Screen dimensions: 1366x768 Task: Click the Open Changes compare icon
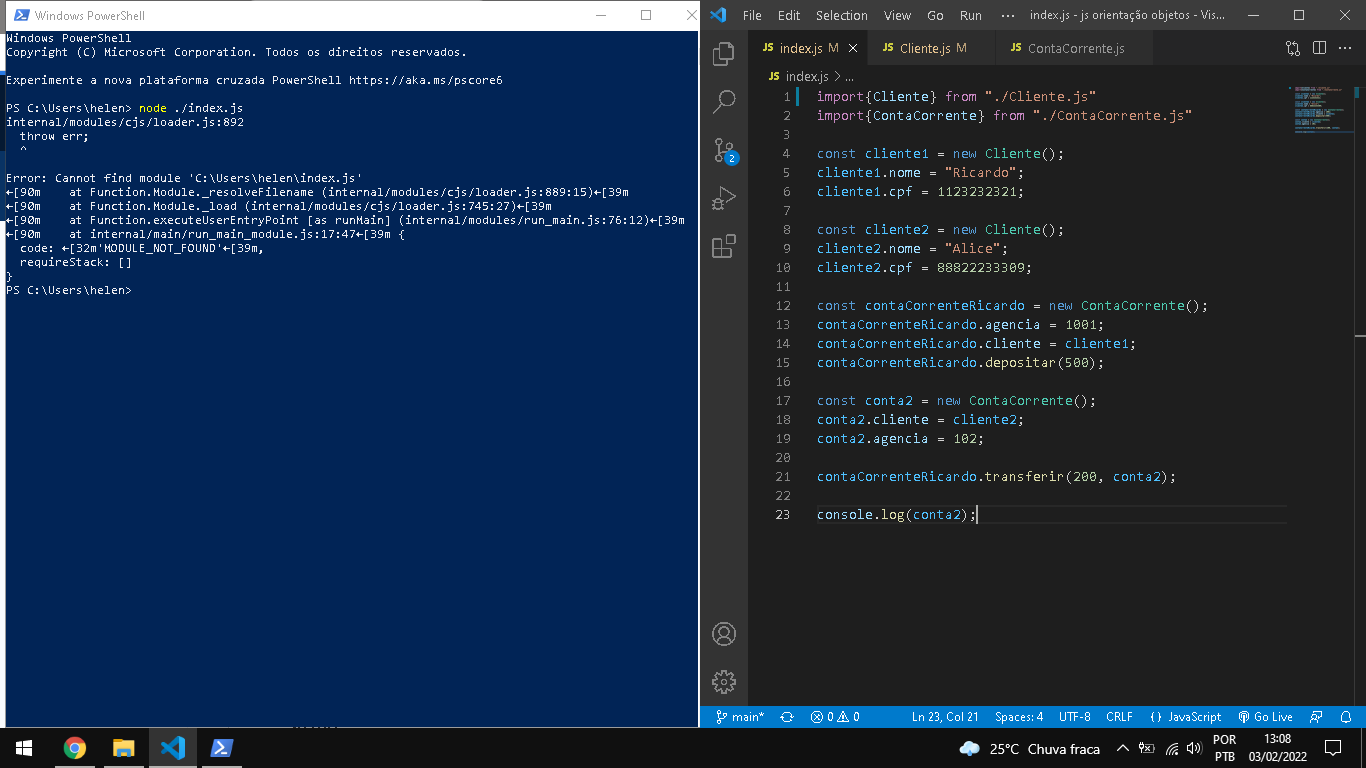[1294, 48]
